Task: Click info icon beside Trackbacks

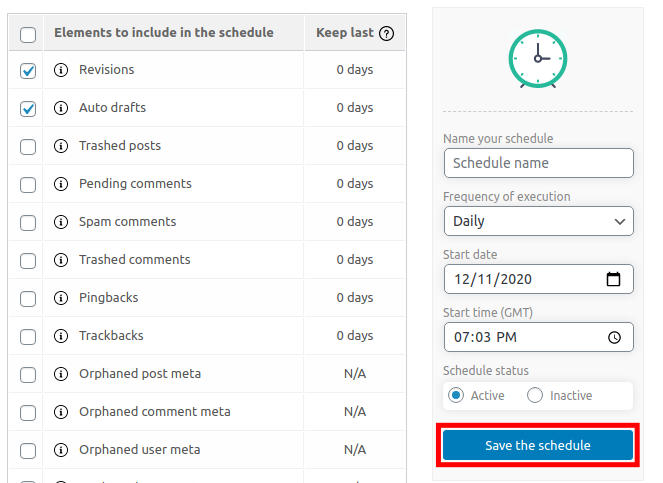Action: point(60,336)
